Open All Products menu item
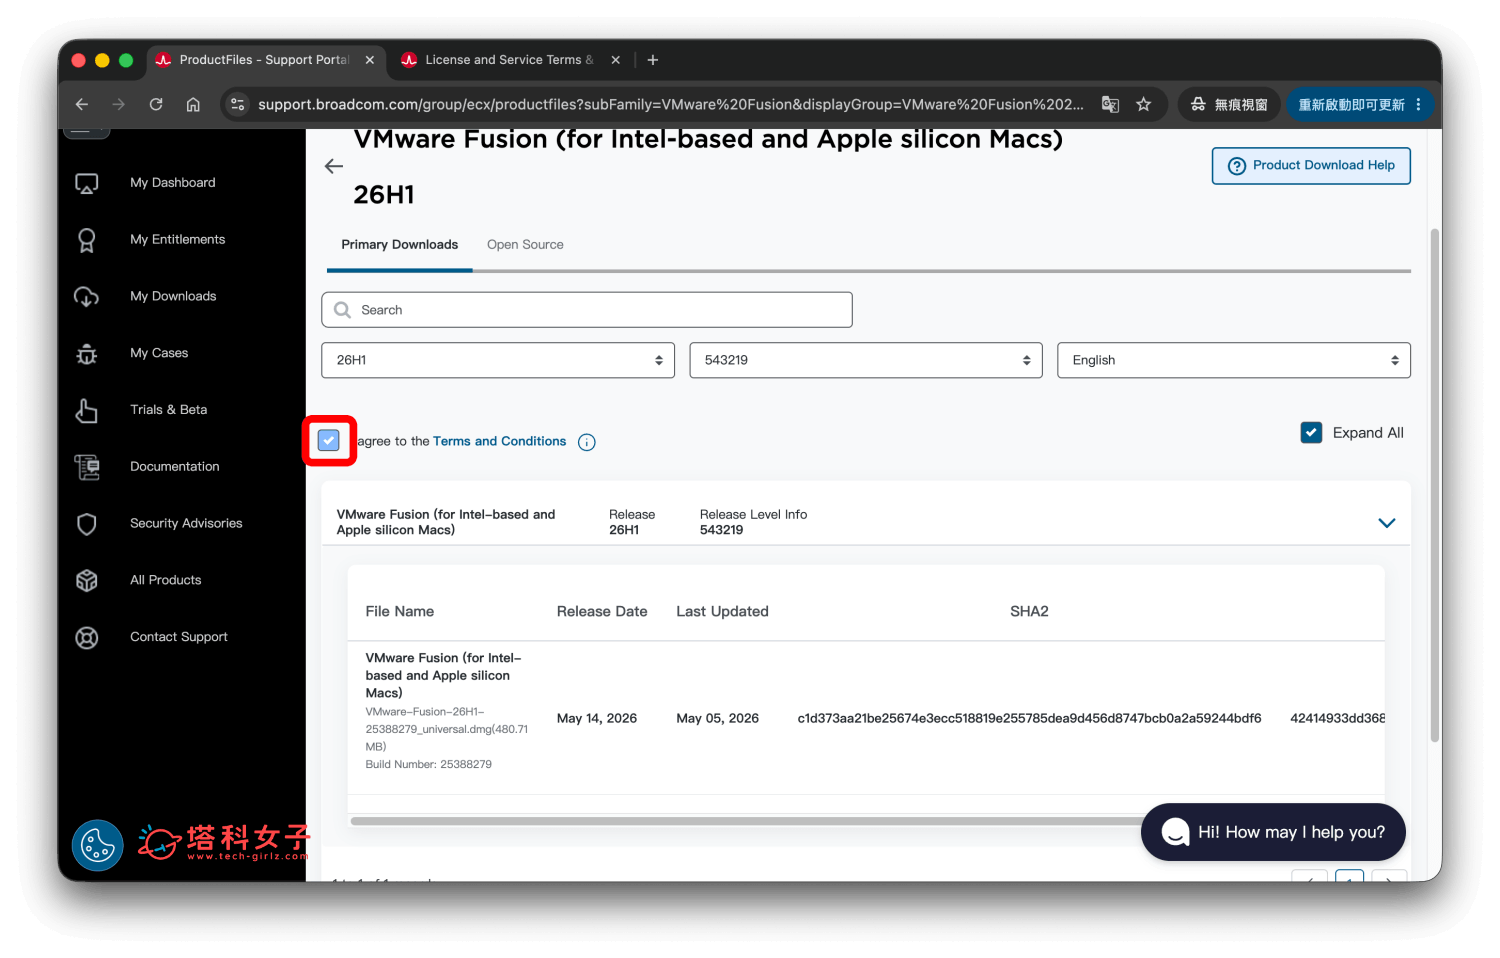The height and width of the screenshot is (958, 1500). point(166,581)
